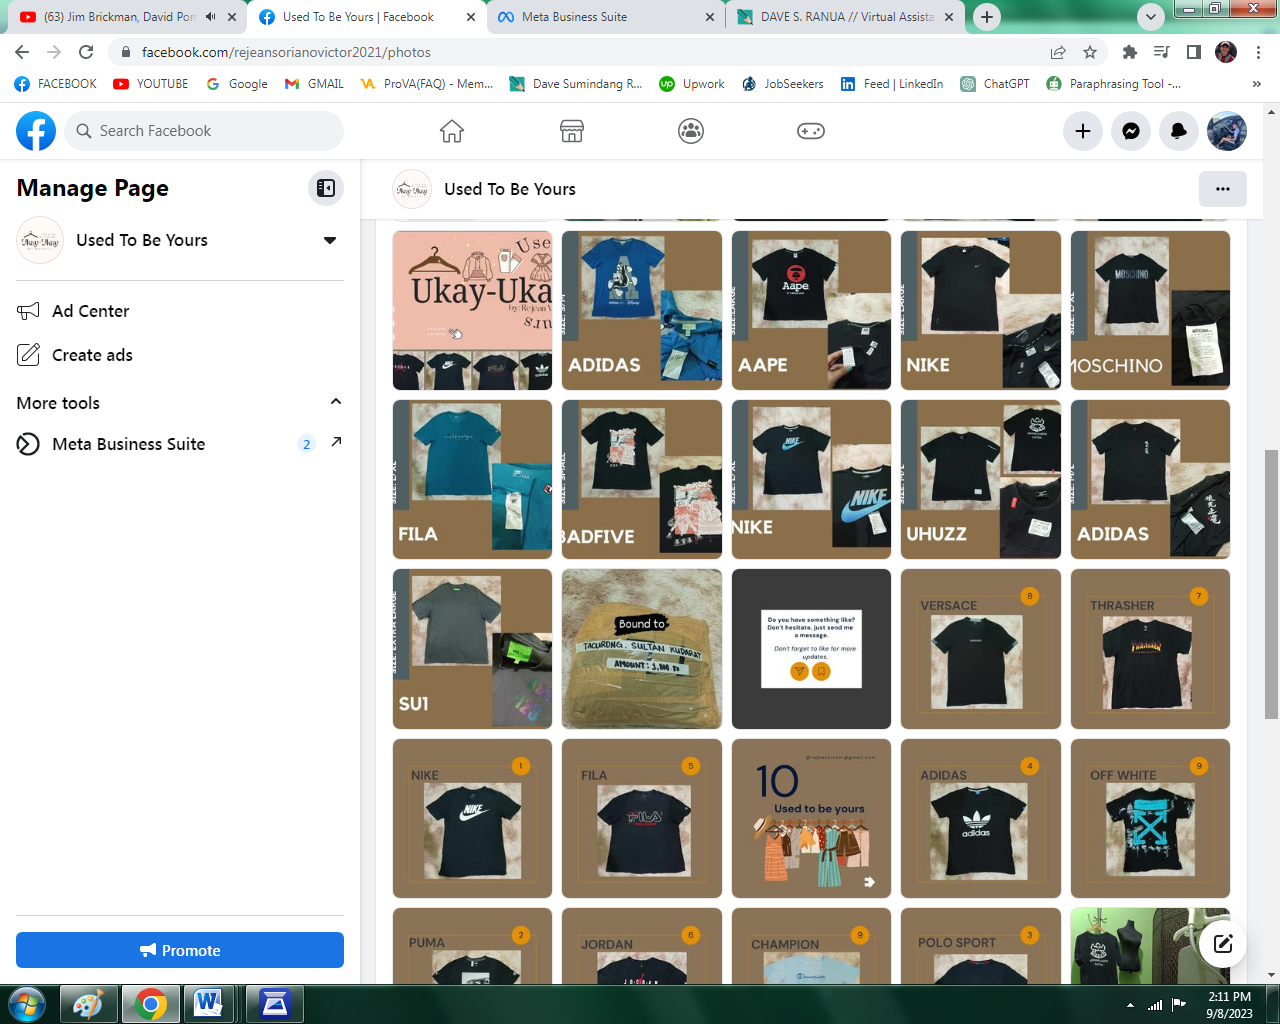
Task: Reload the Facebook page
Action: coord(87,52)
